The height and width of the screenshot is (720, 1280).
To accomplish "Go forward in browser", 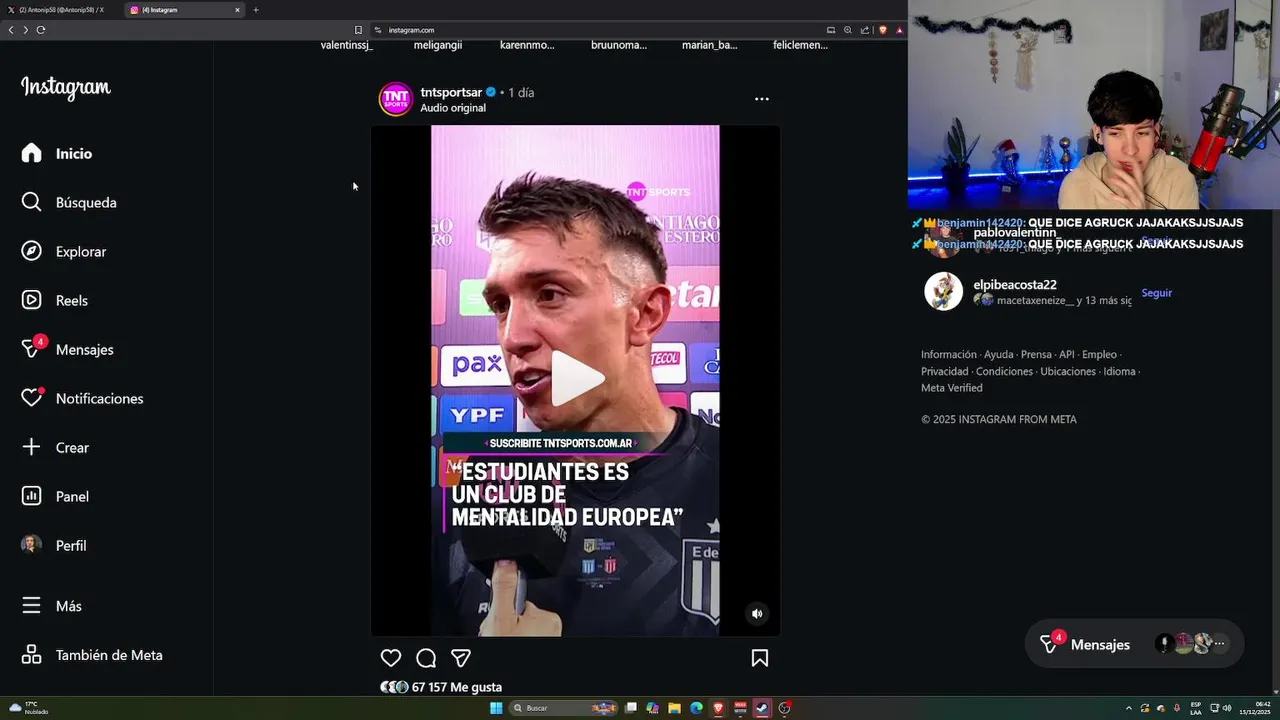I will pos(26,30).
